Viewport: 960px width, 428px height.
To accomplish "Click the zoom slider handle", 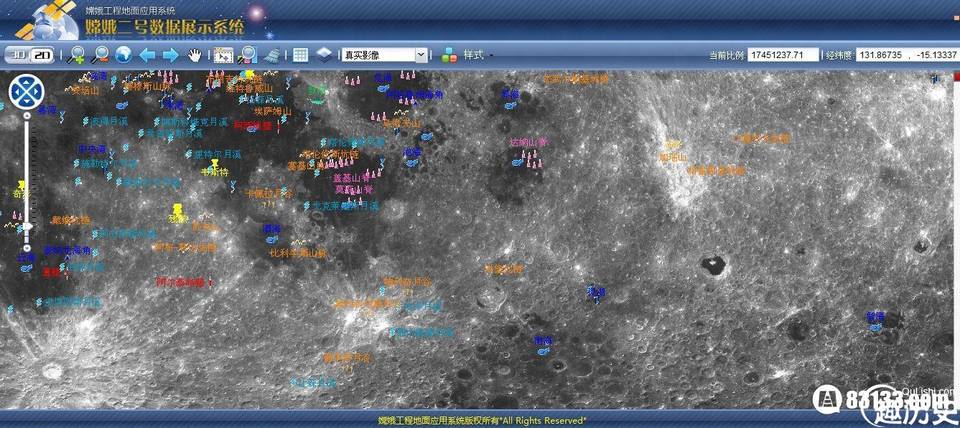I will tap(26, 227).
